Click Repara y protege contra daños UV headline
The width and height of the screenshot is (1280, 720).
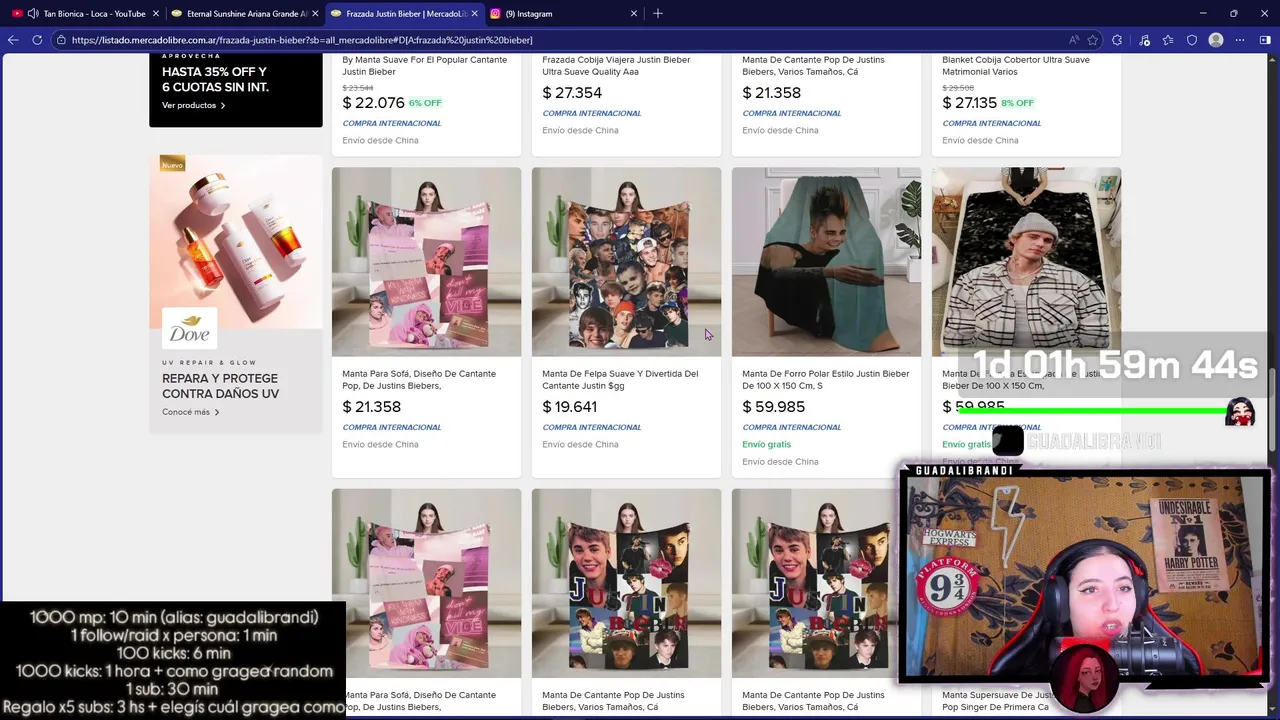[220, 386]
